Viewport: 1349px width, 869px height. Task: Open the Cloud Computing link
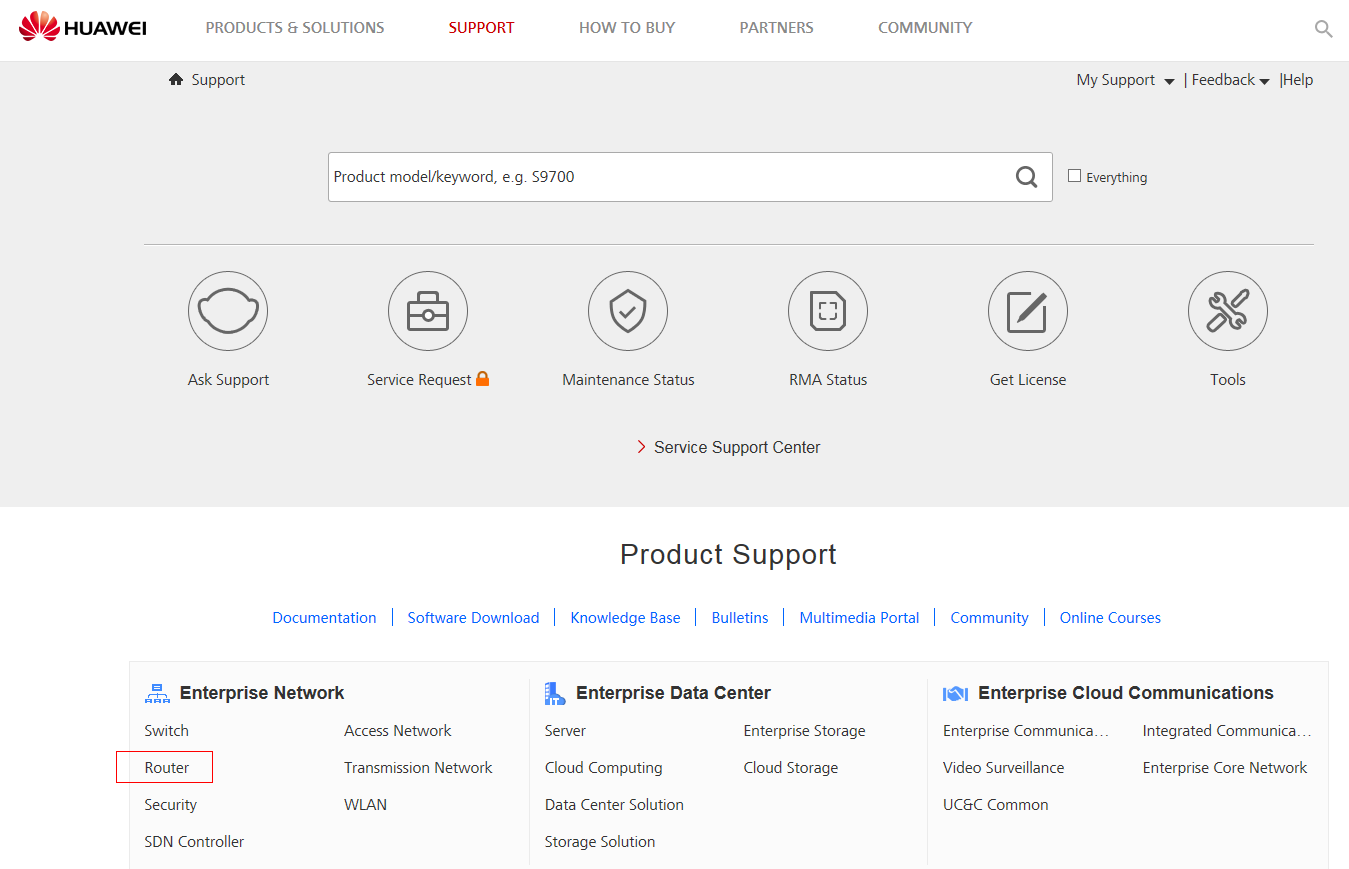coord(603,768)
